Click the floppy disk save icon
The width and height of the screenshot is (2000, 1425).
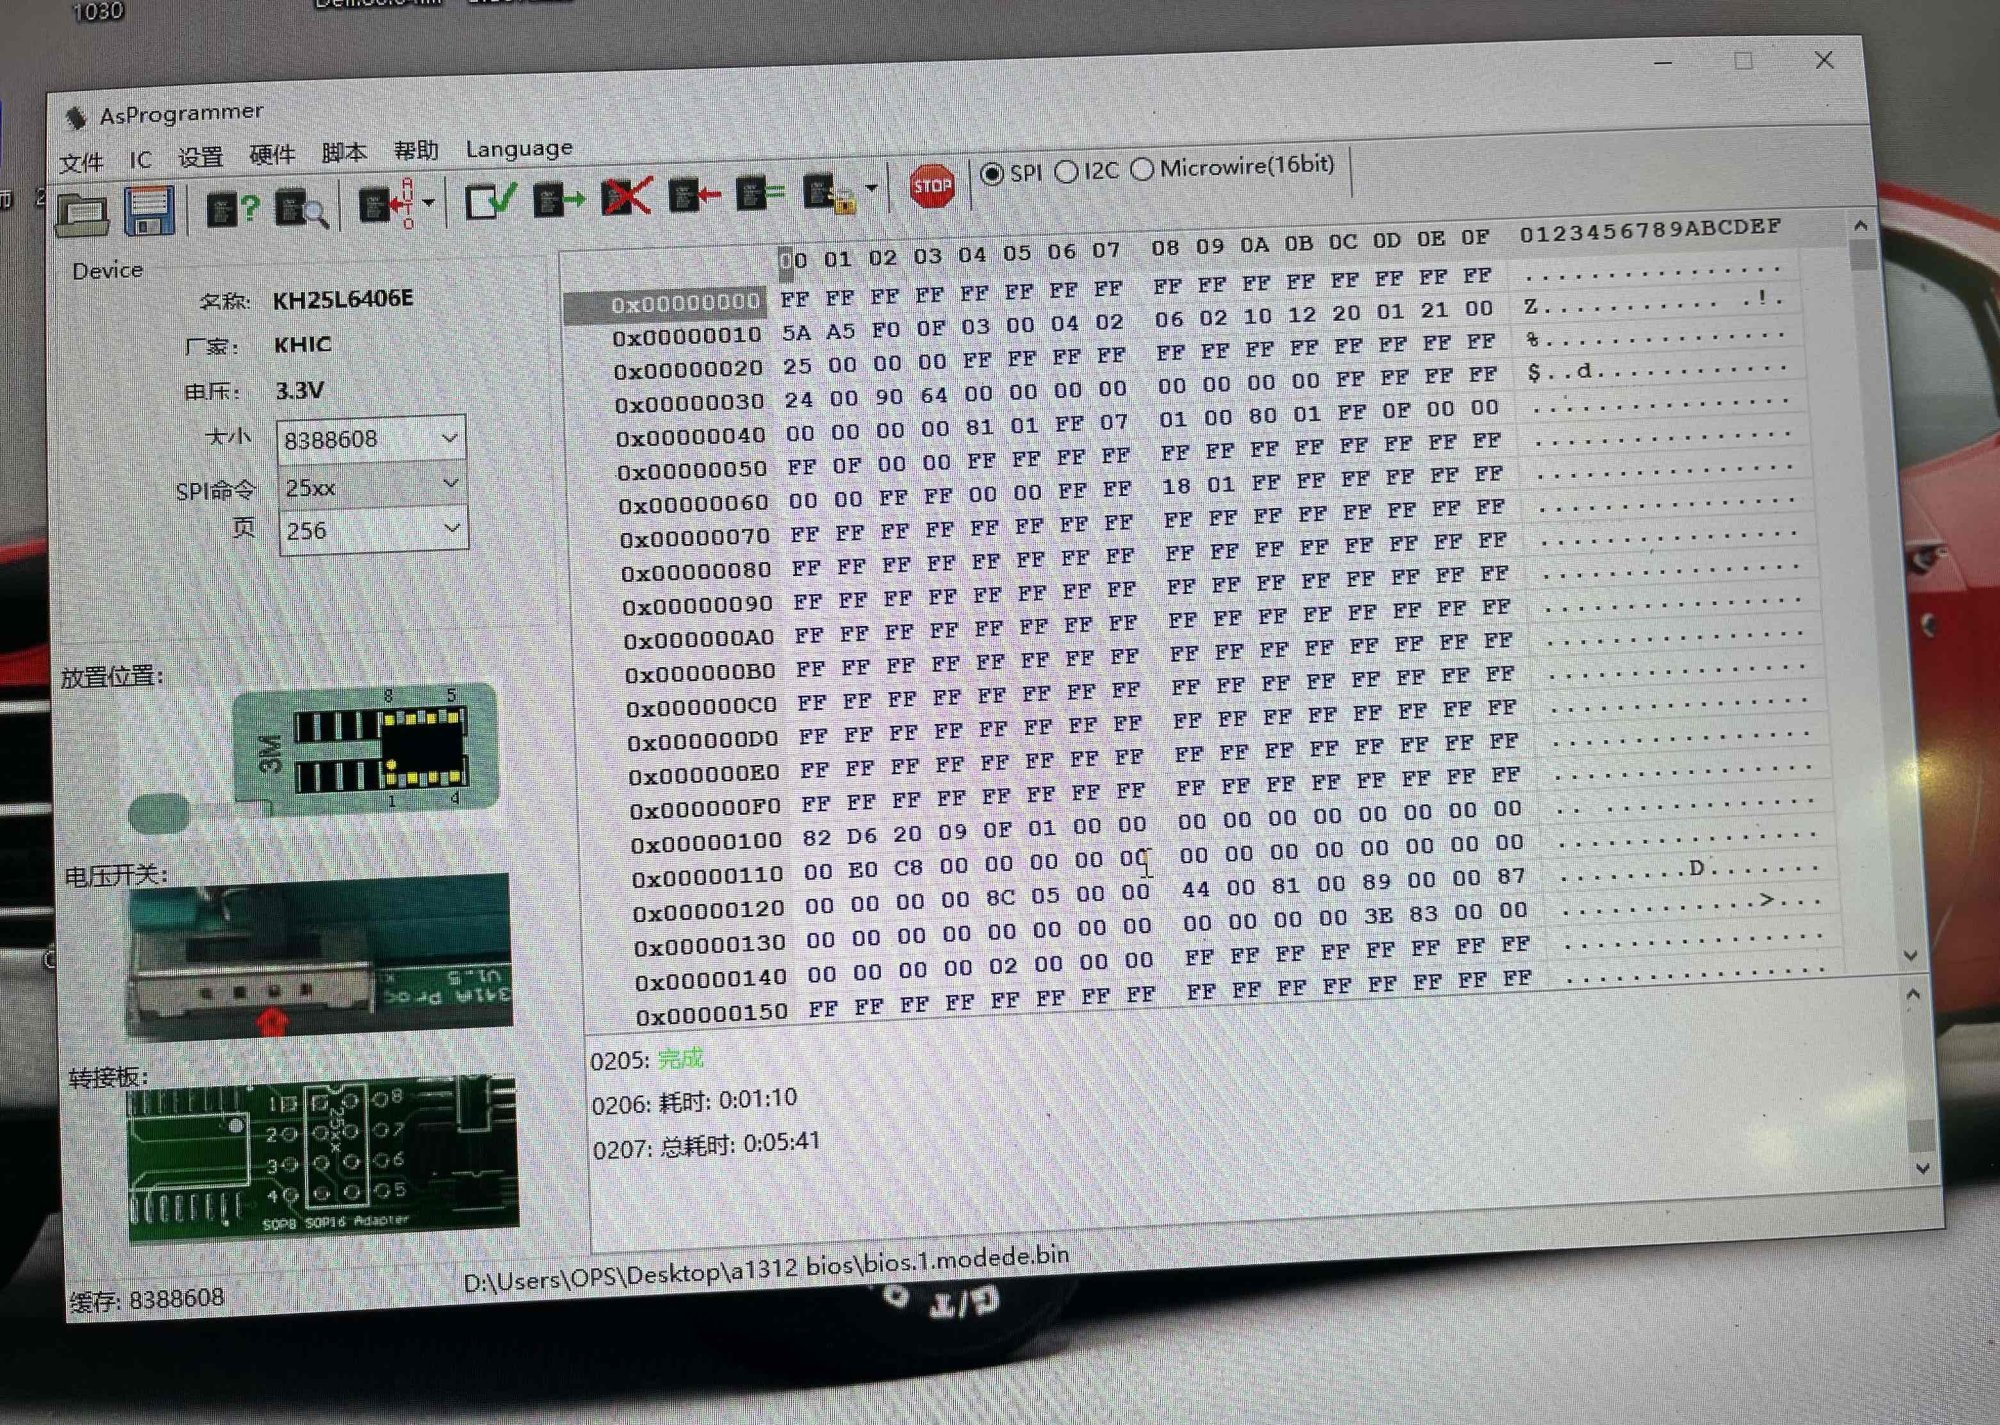pos(149,210)
